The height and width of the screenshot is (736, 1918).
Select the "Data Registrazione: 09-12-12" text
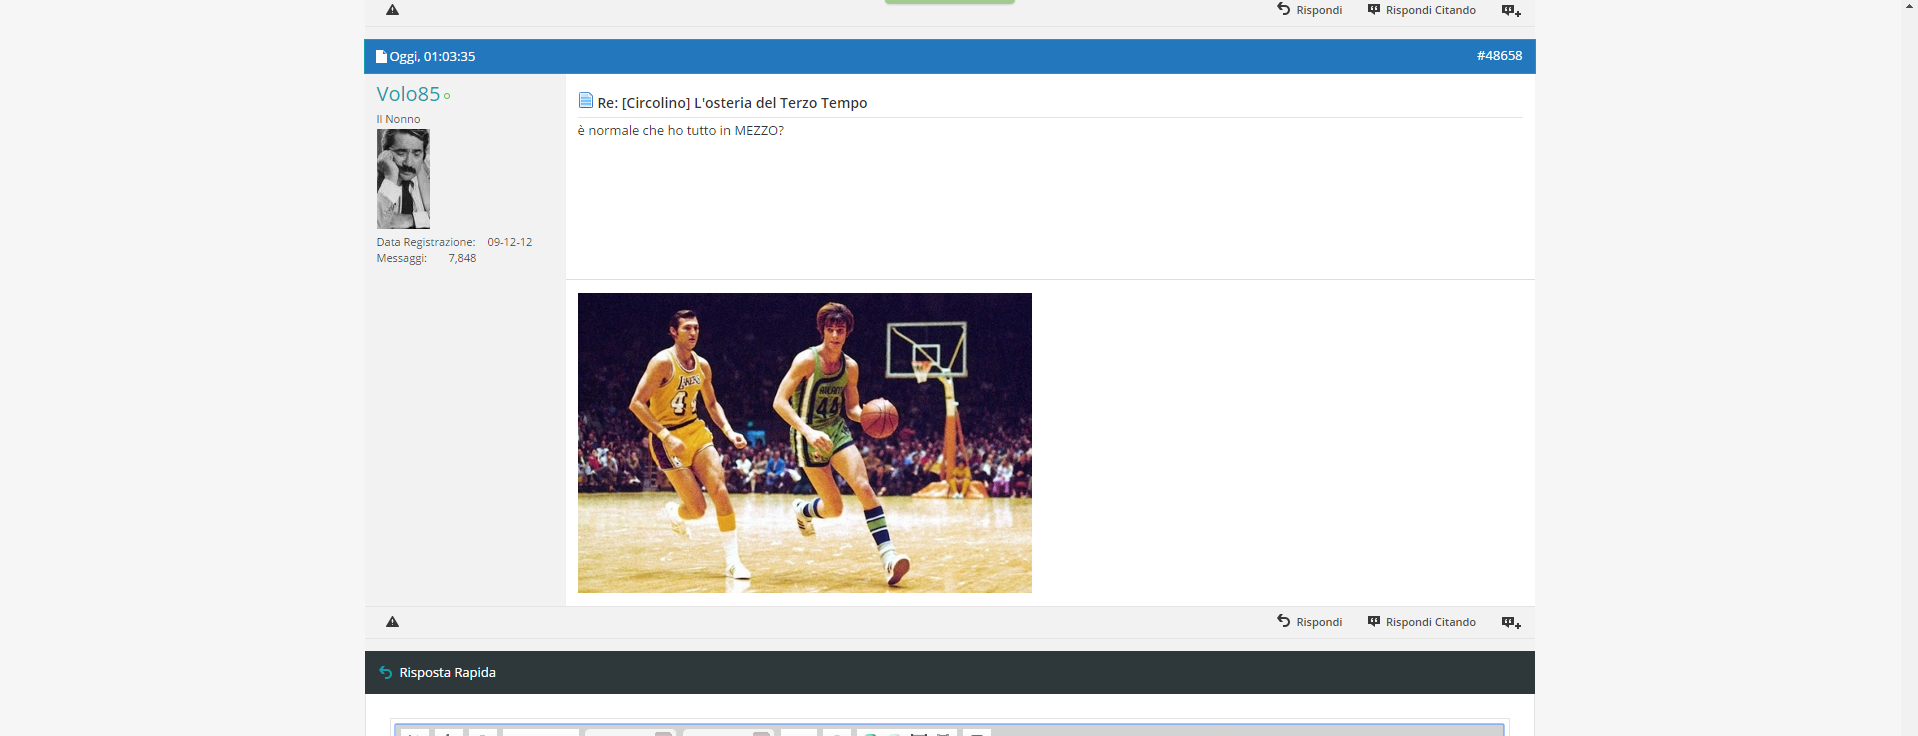[x=454, y=242]
